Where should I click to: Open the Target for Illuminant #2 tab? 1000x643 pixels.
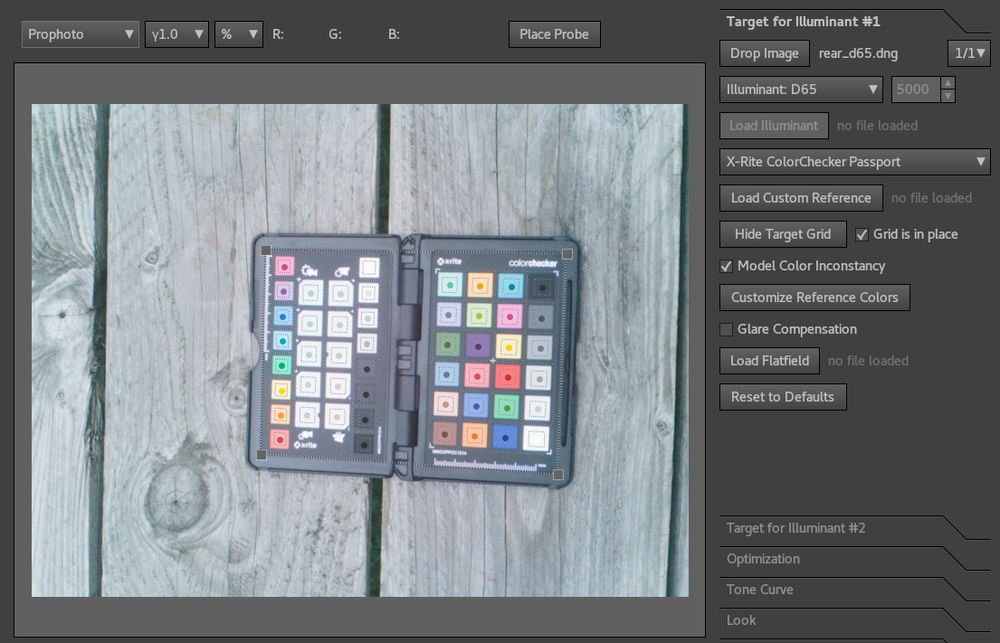click(x=796, y=528)
